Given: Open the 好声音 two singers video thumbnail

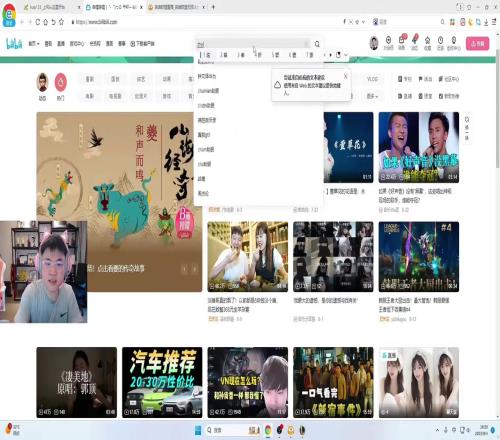Looking at the screenshot, I should point(419,147).
